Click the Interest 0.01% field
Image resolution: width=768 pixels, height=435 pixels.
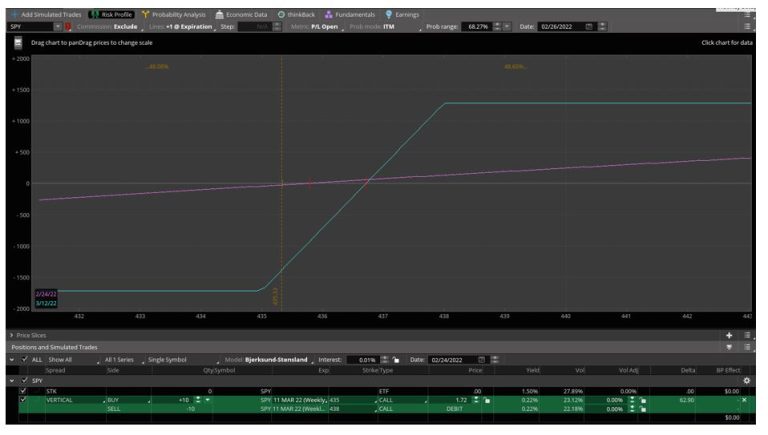coord(363,360)
